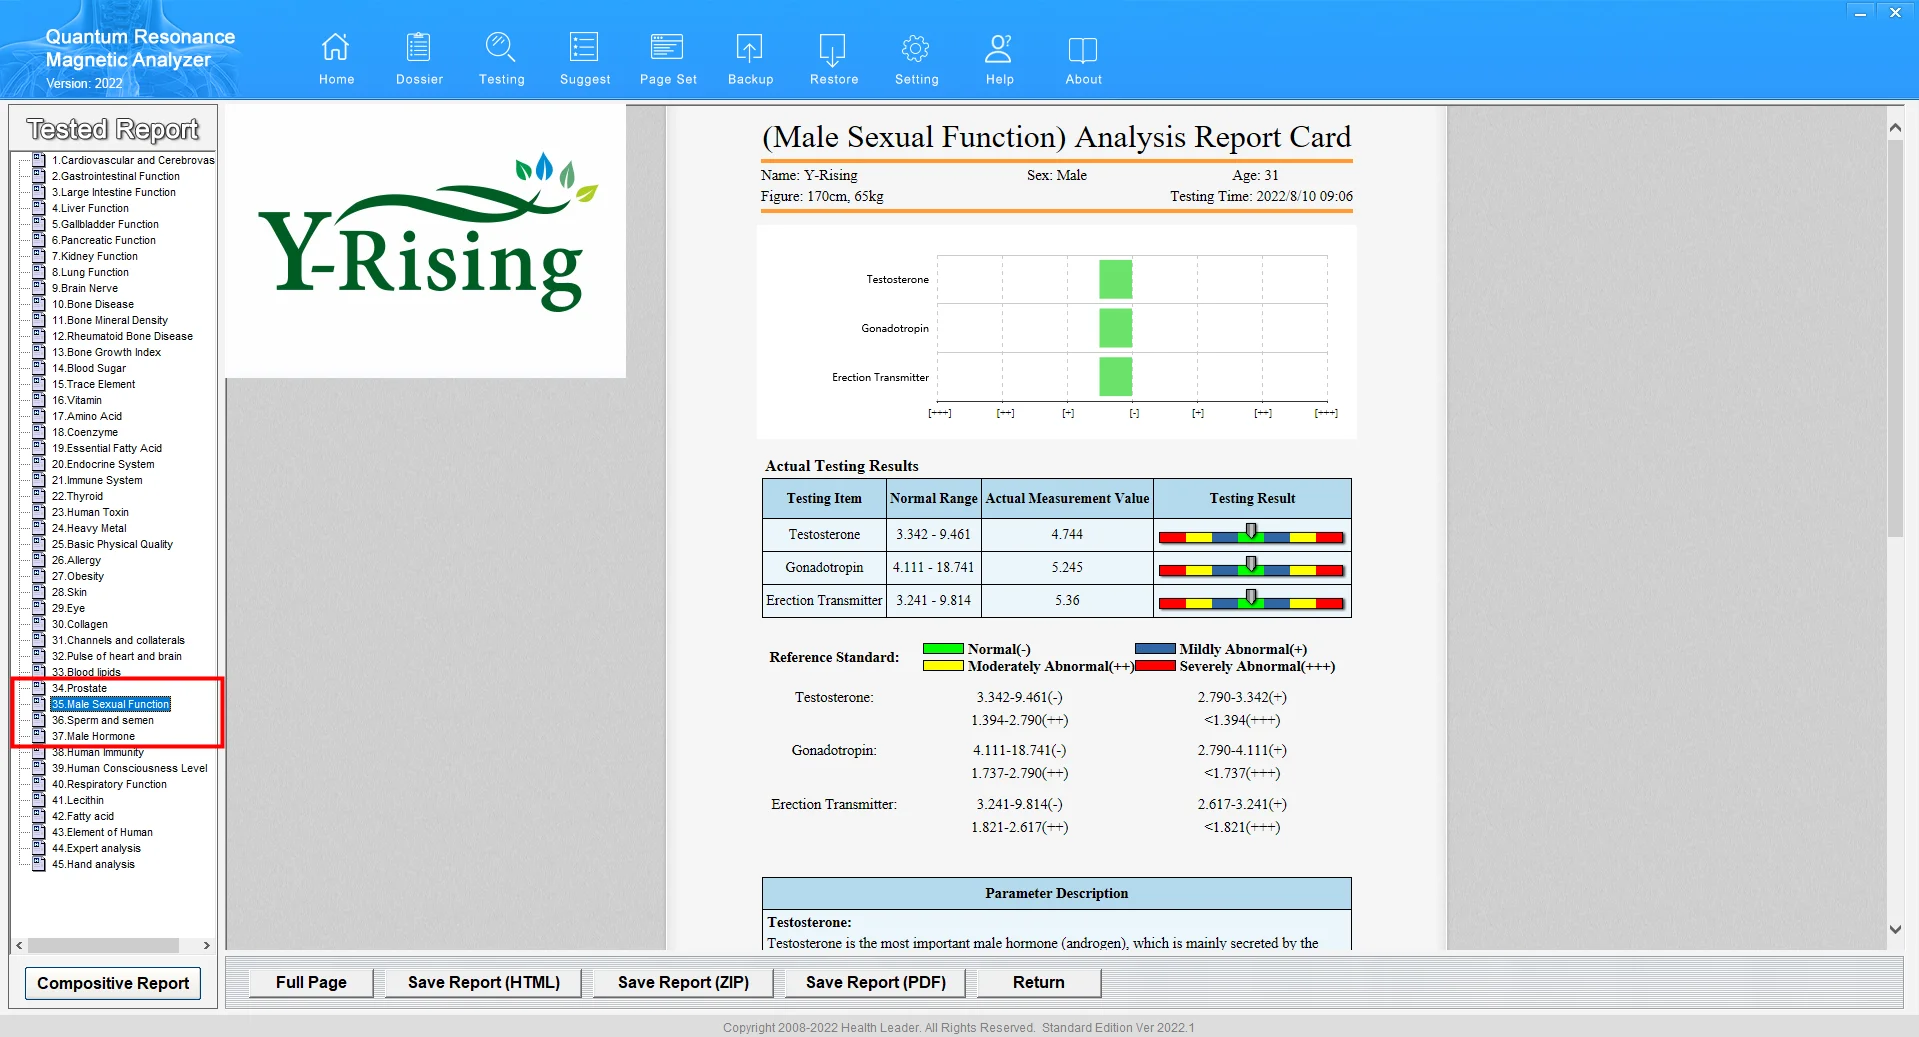The height and width of the screenshot is (1037, 1919).
Task: Click the report icon beside Thyroid
Action: click(x=39, y=496)
